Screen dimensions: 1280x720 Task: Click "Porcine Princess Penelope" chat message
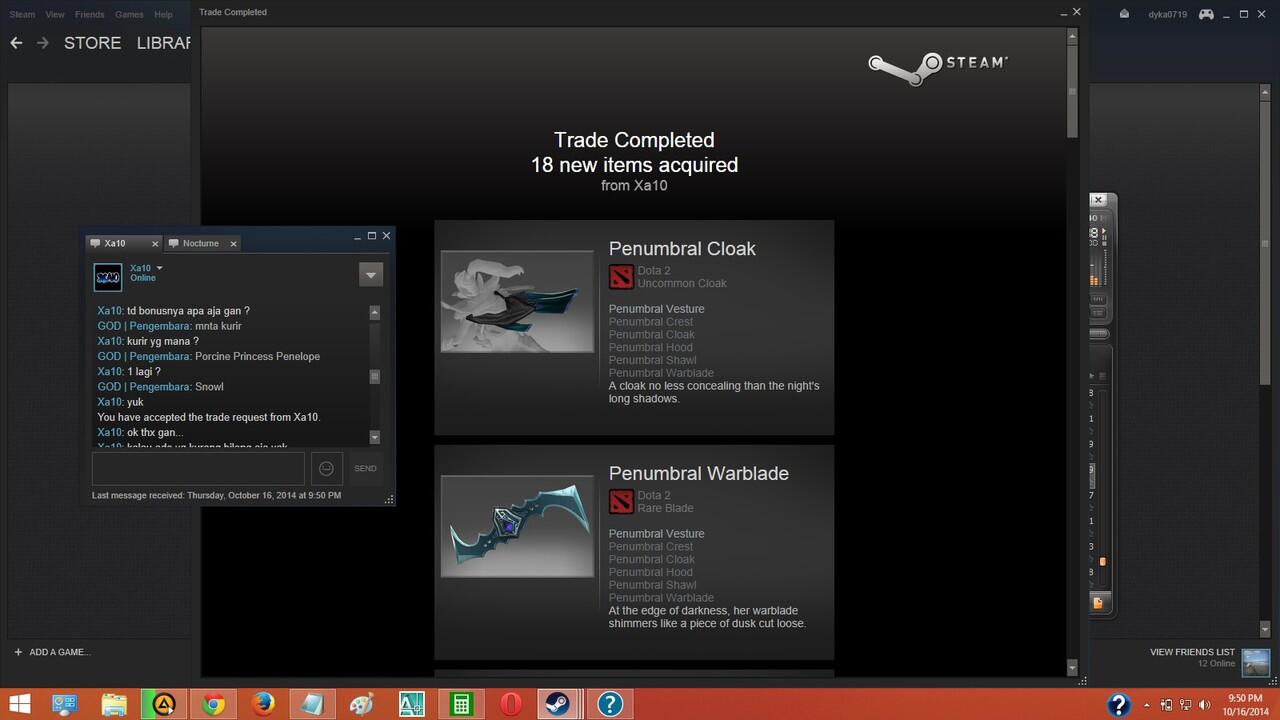(x=257, y=356)
